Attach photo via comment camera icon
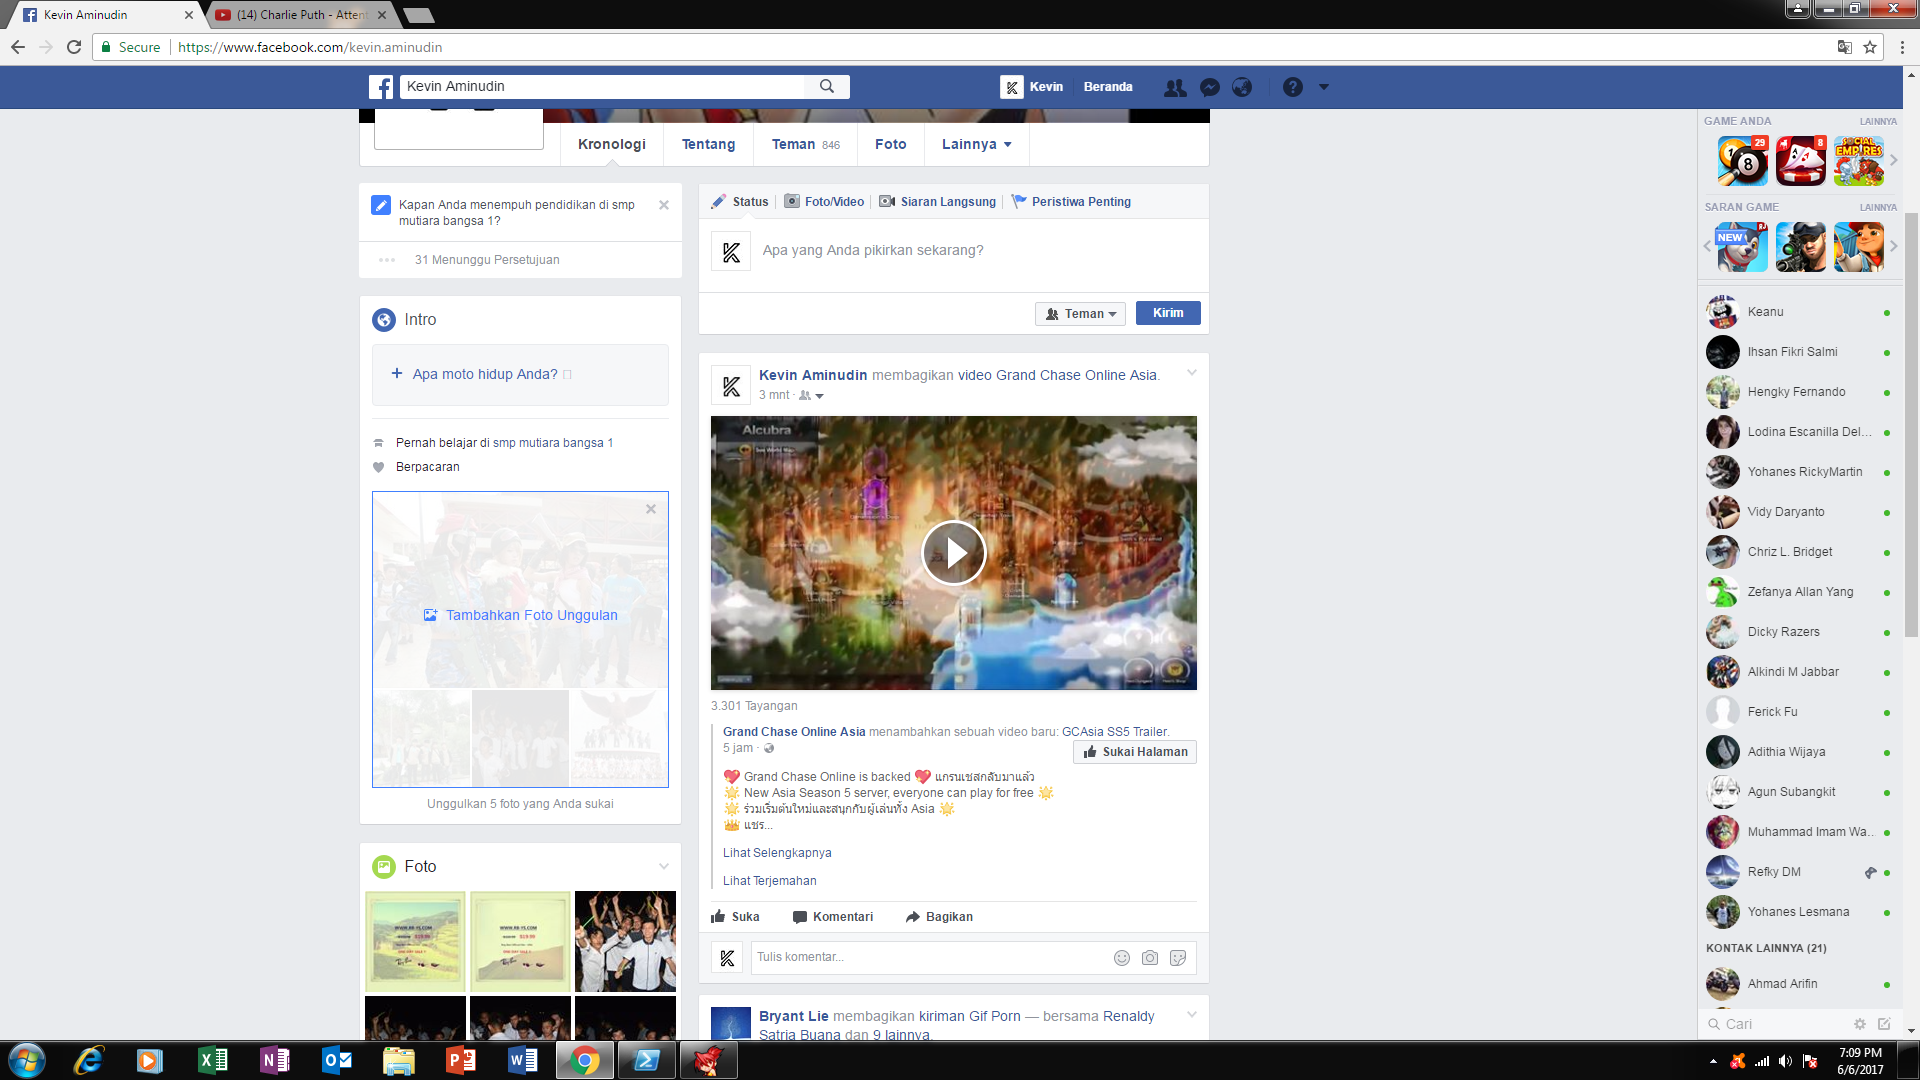The width and height of the screenshot is (1920, 1080). [x=1150, y=958]
